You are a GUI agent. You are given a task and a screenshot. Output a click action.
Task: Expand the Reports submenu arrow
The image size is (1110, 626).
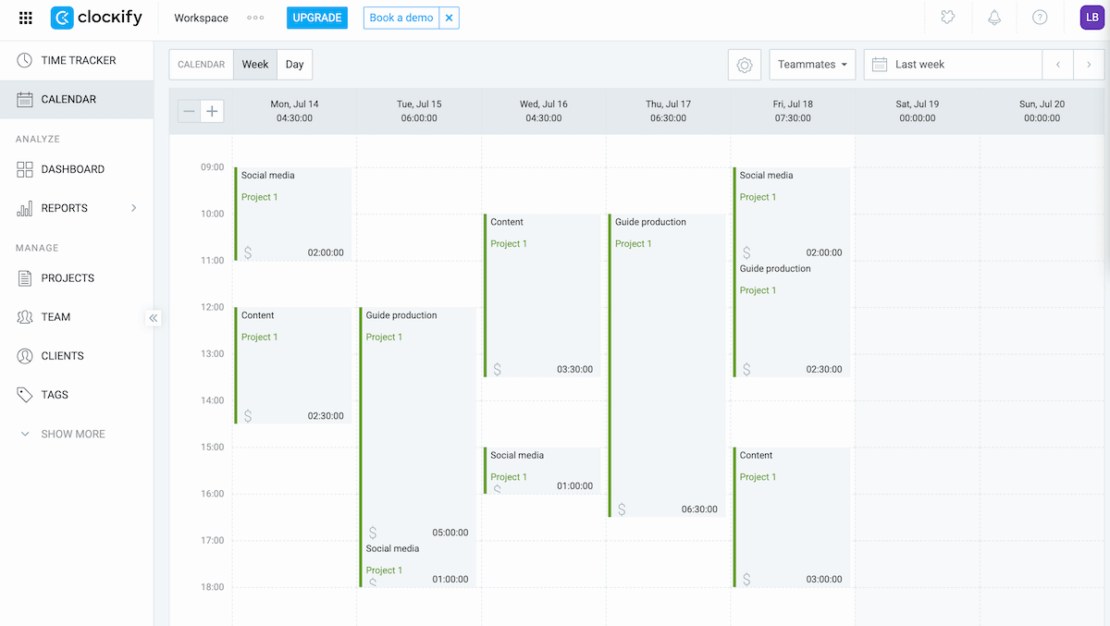click(x=134, y=208)
